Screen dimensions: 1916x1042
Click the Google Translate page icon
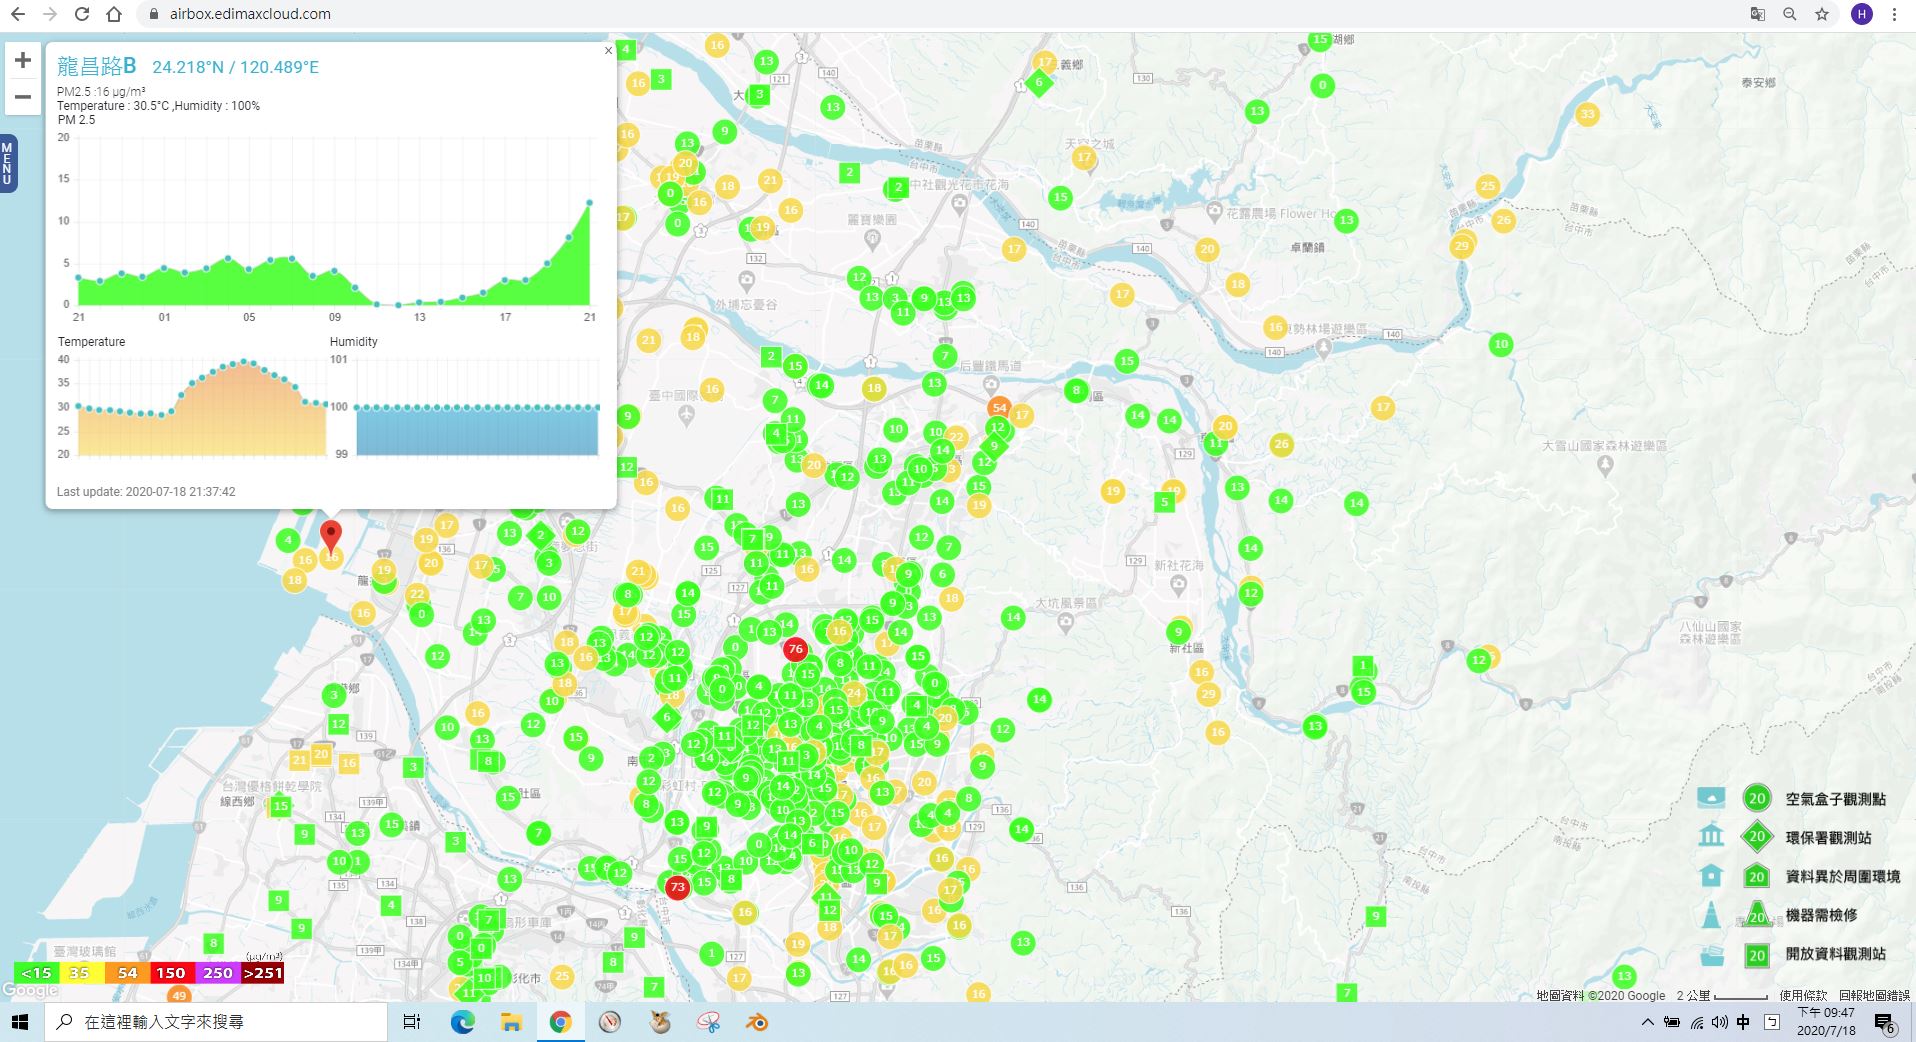tap(1758, 14)
